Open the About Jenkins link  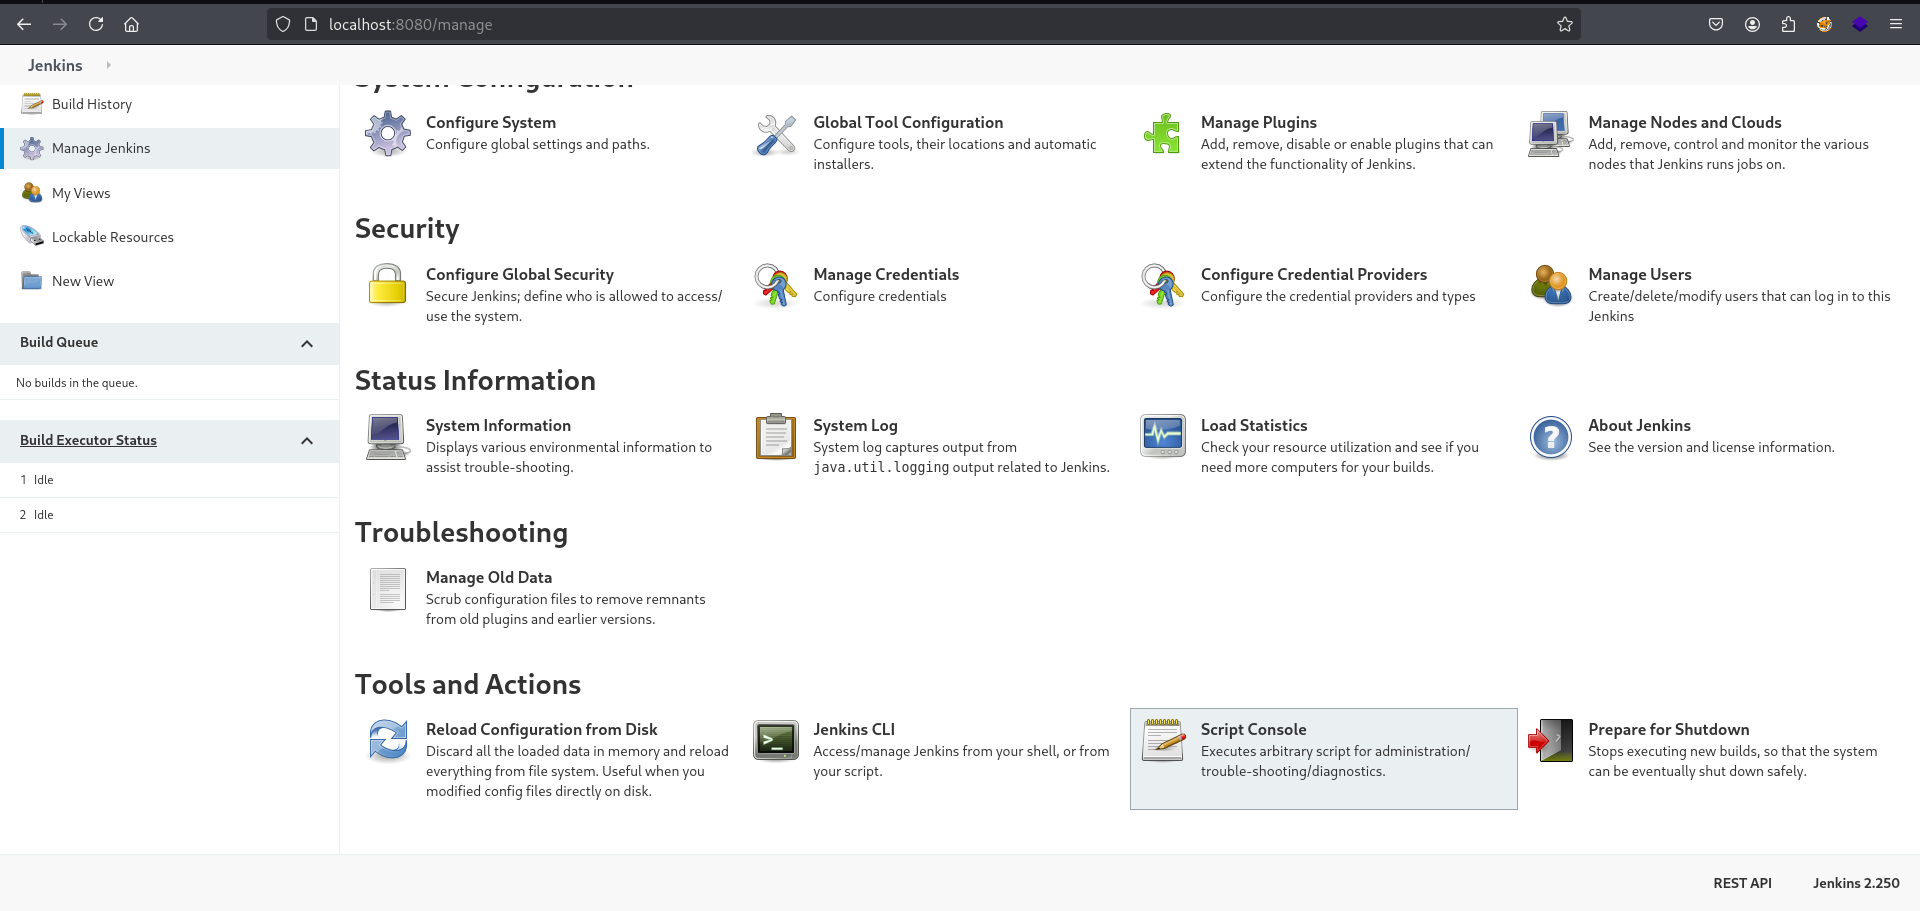coord(1640,425)
